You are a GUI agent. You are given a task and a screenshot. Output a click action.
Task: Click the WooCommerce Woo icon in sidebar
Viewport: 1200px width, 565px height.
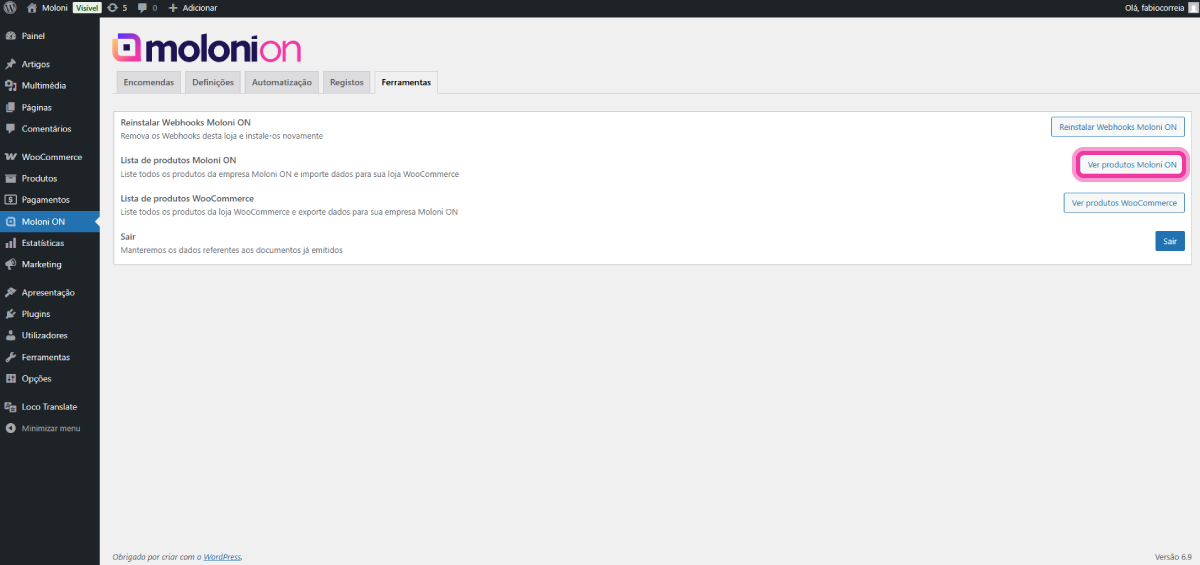pyautogui.click(x=11, y=157)
